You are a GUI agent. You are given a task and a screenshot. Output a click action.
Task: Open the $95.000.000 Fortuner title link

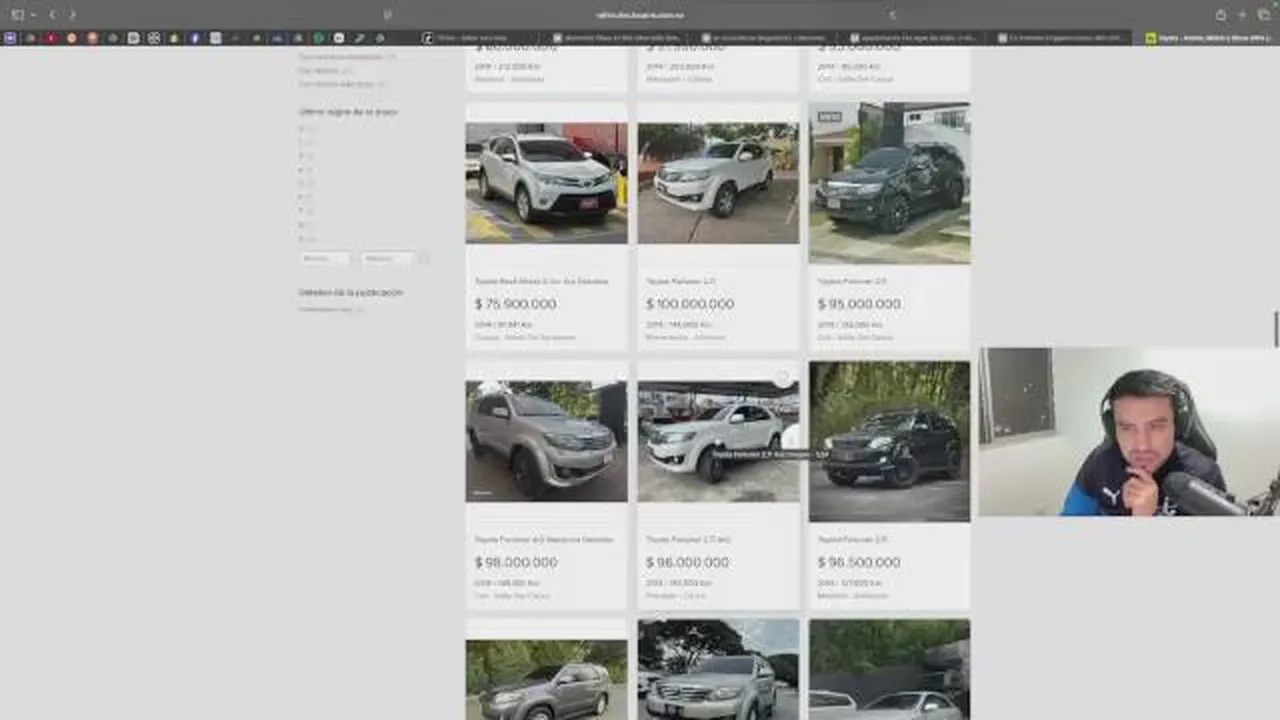tap(852, 282)
